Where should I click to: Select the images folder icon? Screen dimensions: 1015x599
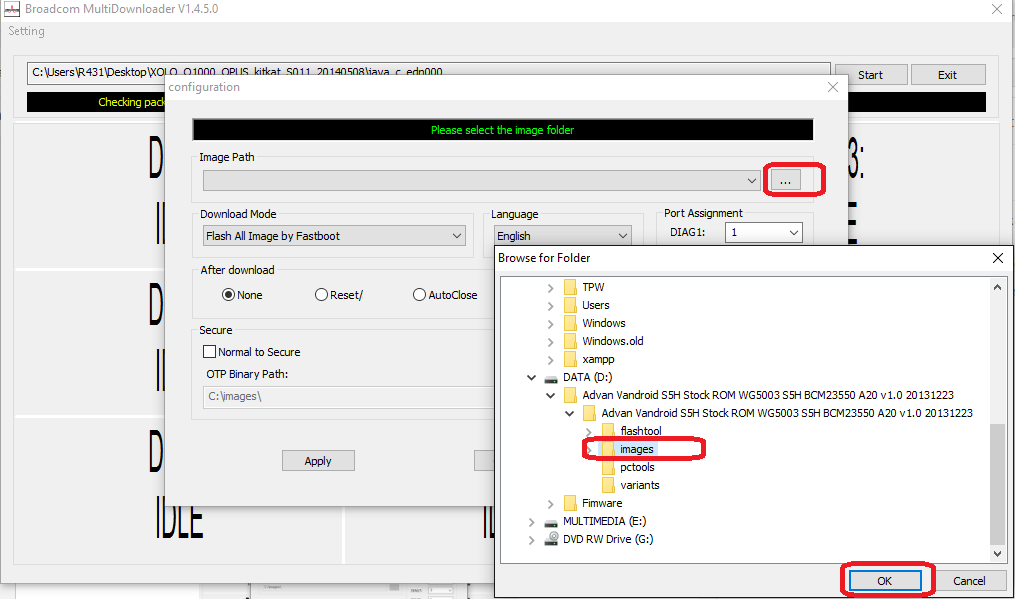click(x=608, y=449)
